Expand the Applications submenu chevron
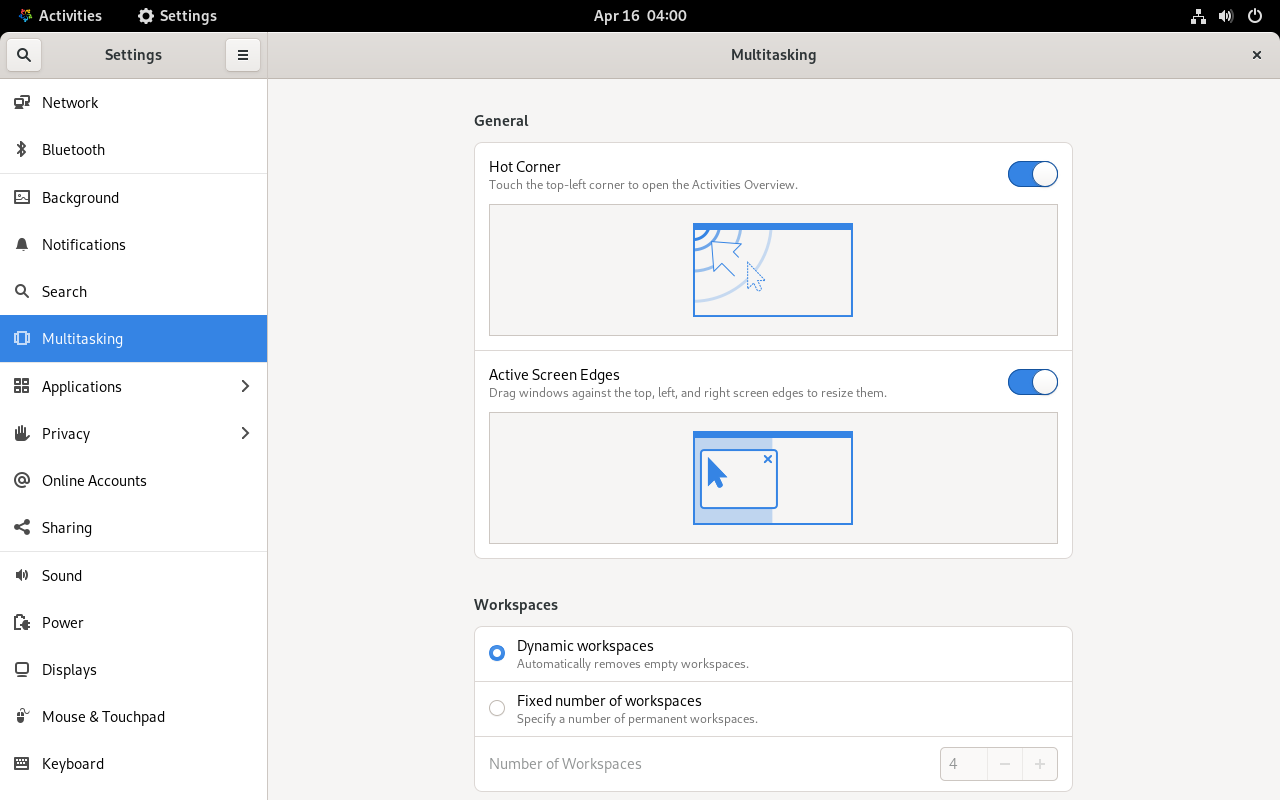Image resolution: width=1280 pixels, height=800 pixels. [x=245, y=387]
